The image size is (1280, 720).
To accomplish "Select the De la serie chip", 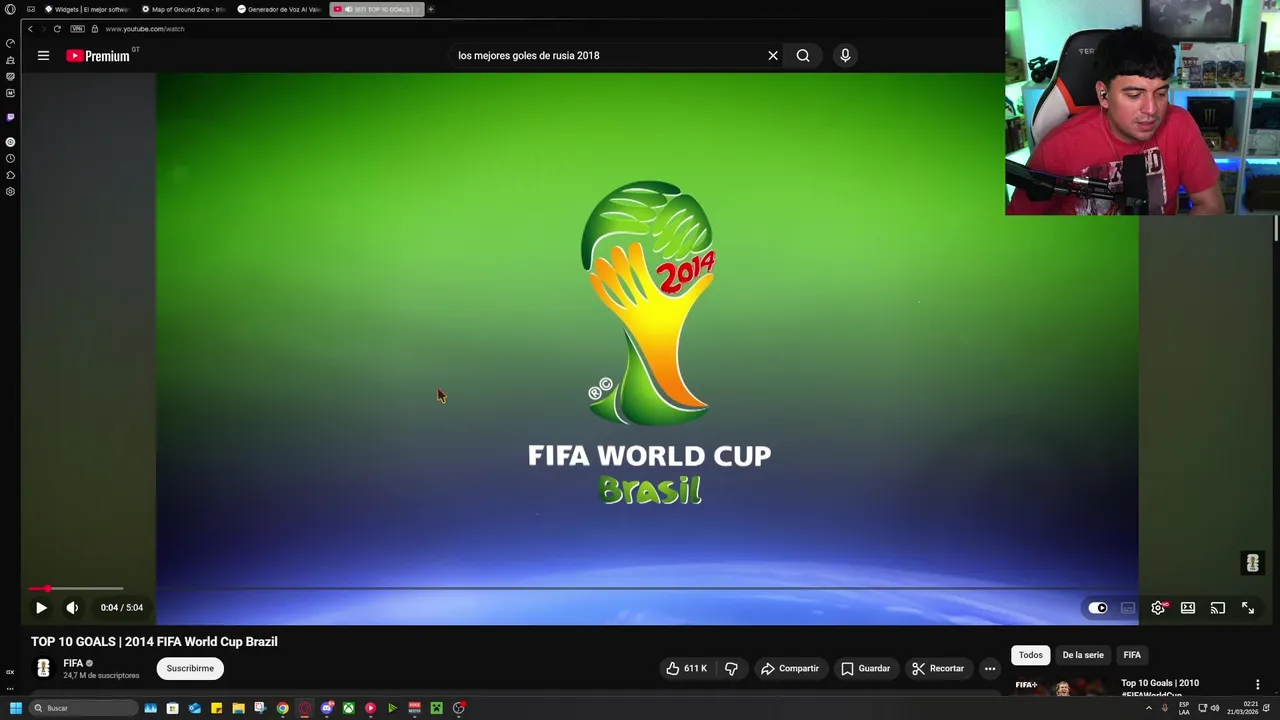I will [1083, 655].
